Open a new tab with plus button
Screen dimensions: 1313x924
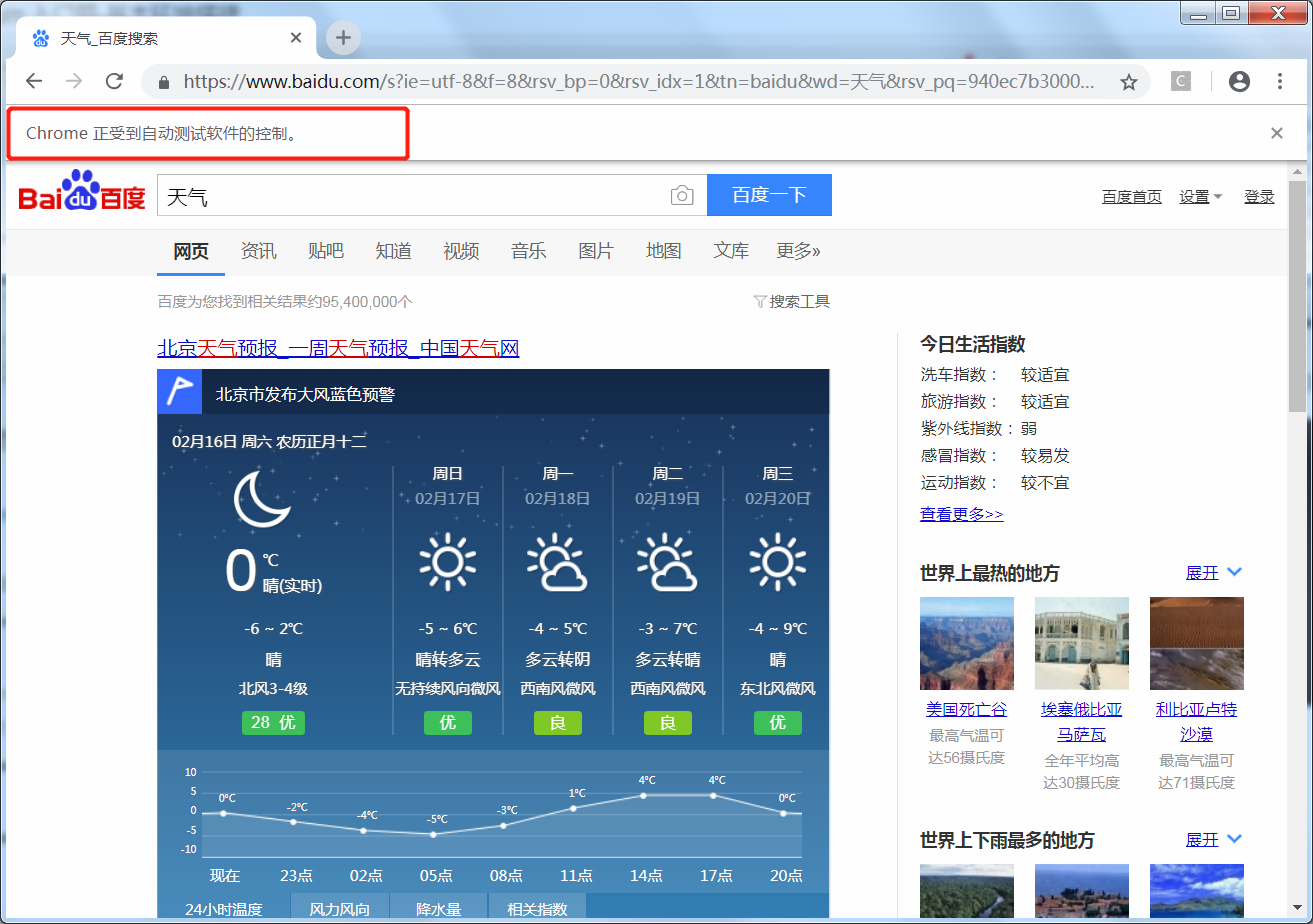coord(343,38)
